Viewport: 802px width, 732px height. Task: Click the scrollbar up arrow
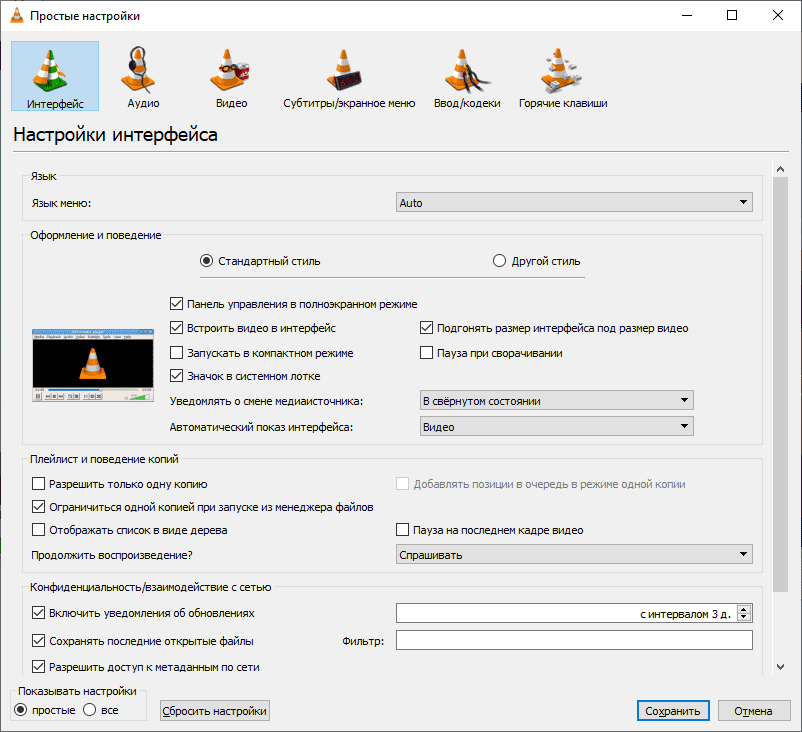[x=780, y=169]
